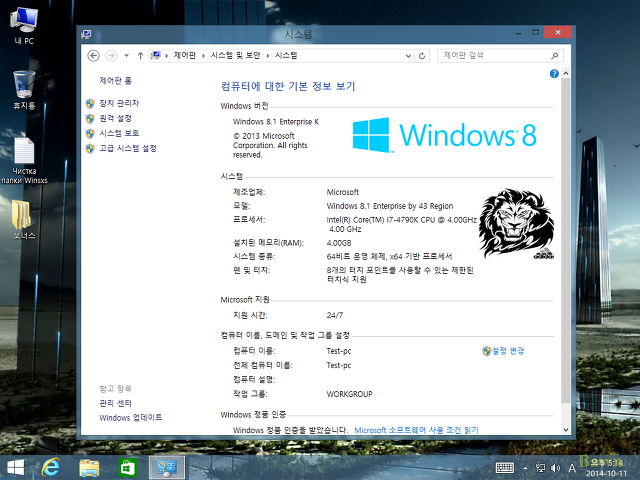The height and width of the screenshot is (480, 640).
Task: Click Control Panel taskbar button
Action: [x=167, y=467]
